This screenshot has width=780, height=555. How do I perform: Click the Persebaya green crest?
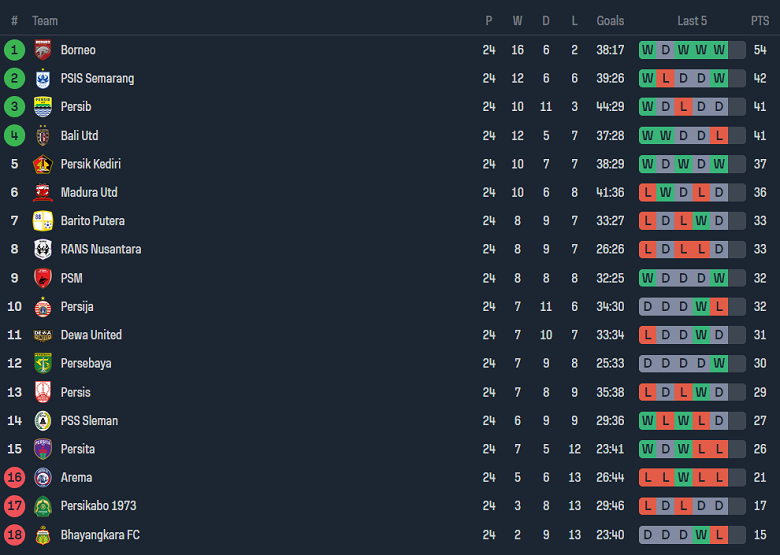42,363
